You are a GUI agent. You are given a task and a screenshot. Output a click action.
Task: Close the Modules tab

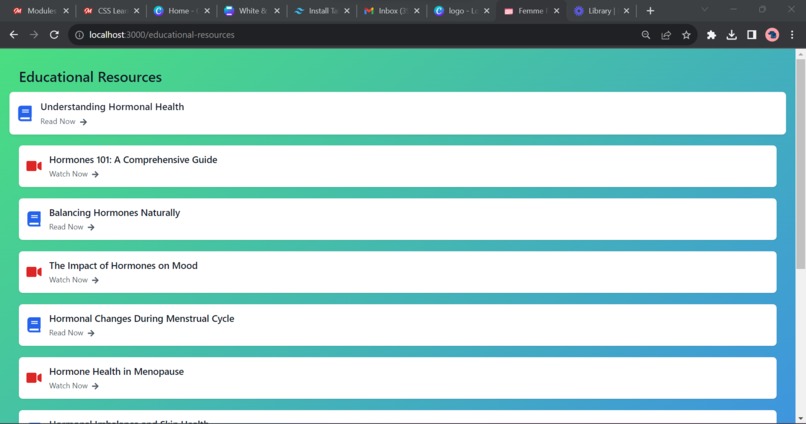(66, 11)
